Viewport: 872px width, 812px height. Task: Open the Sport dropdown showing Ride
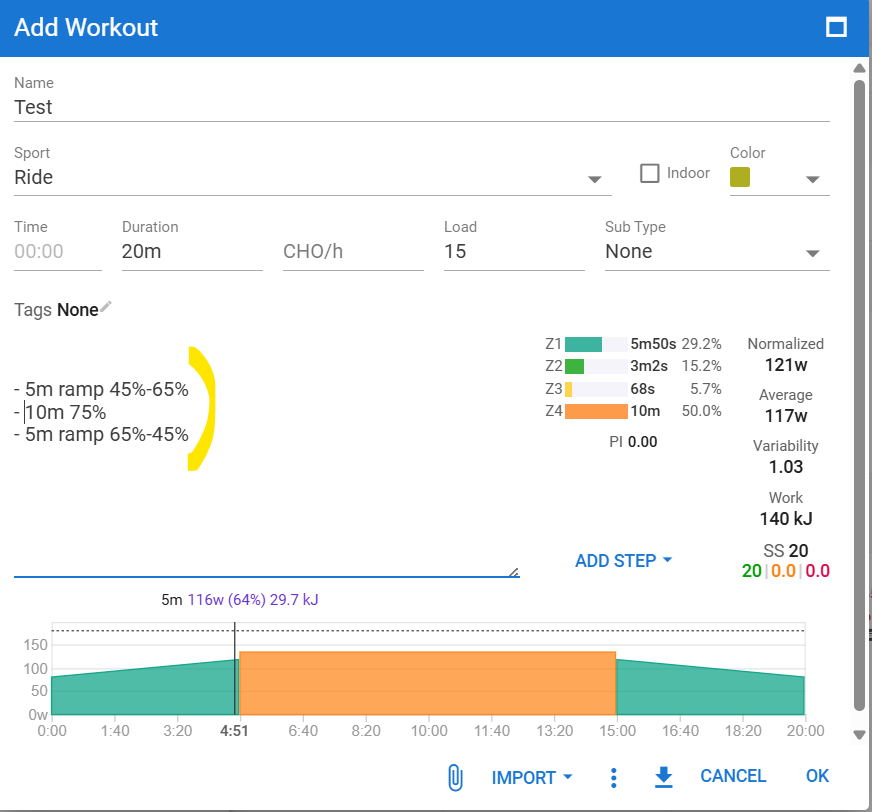pyautogui.click(x=312, y=178)
